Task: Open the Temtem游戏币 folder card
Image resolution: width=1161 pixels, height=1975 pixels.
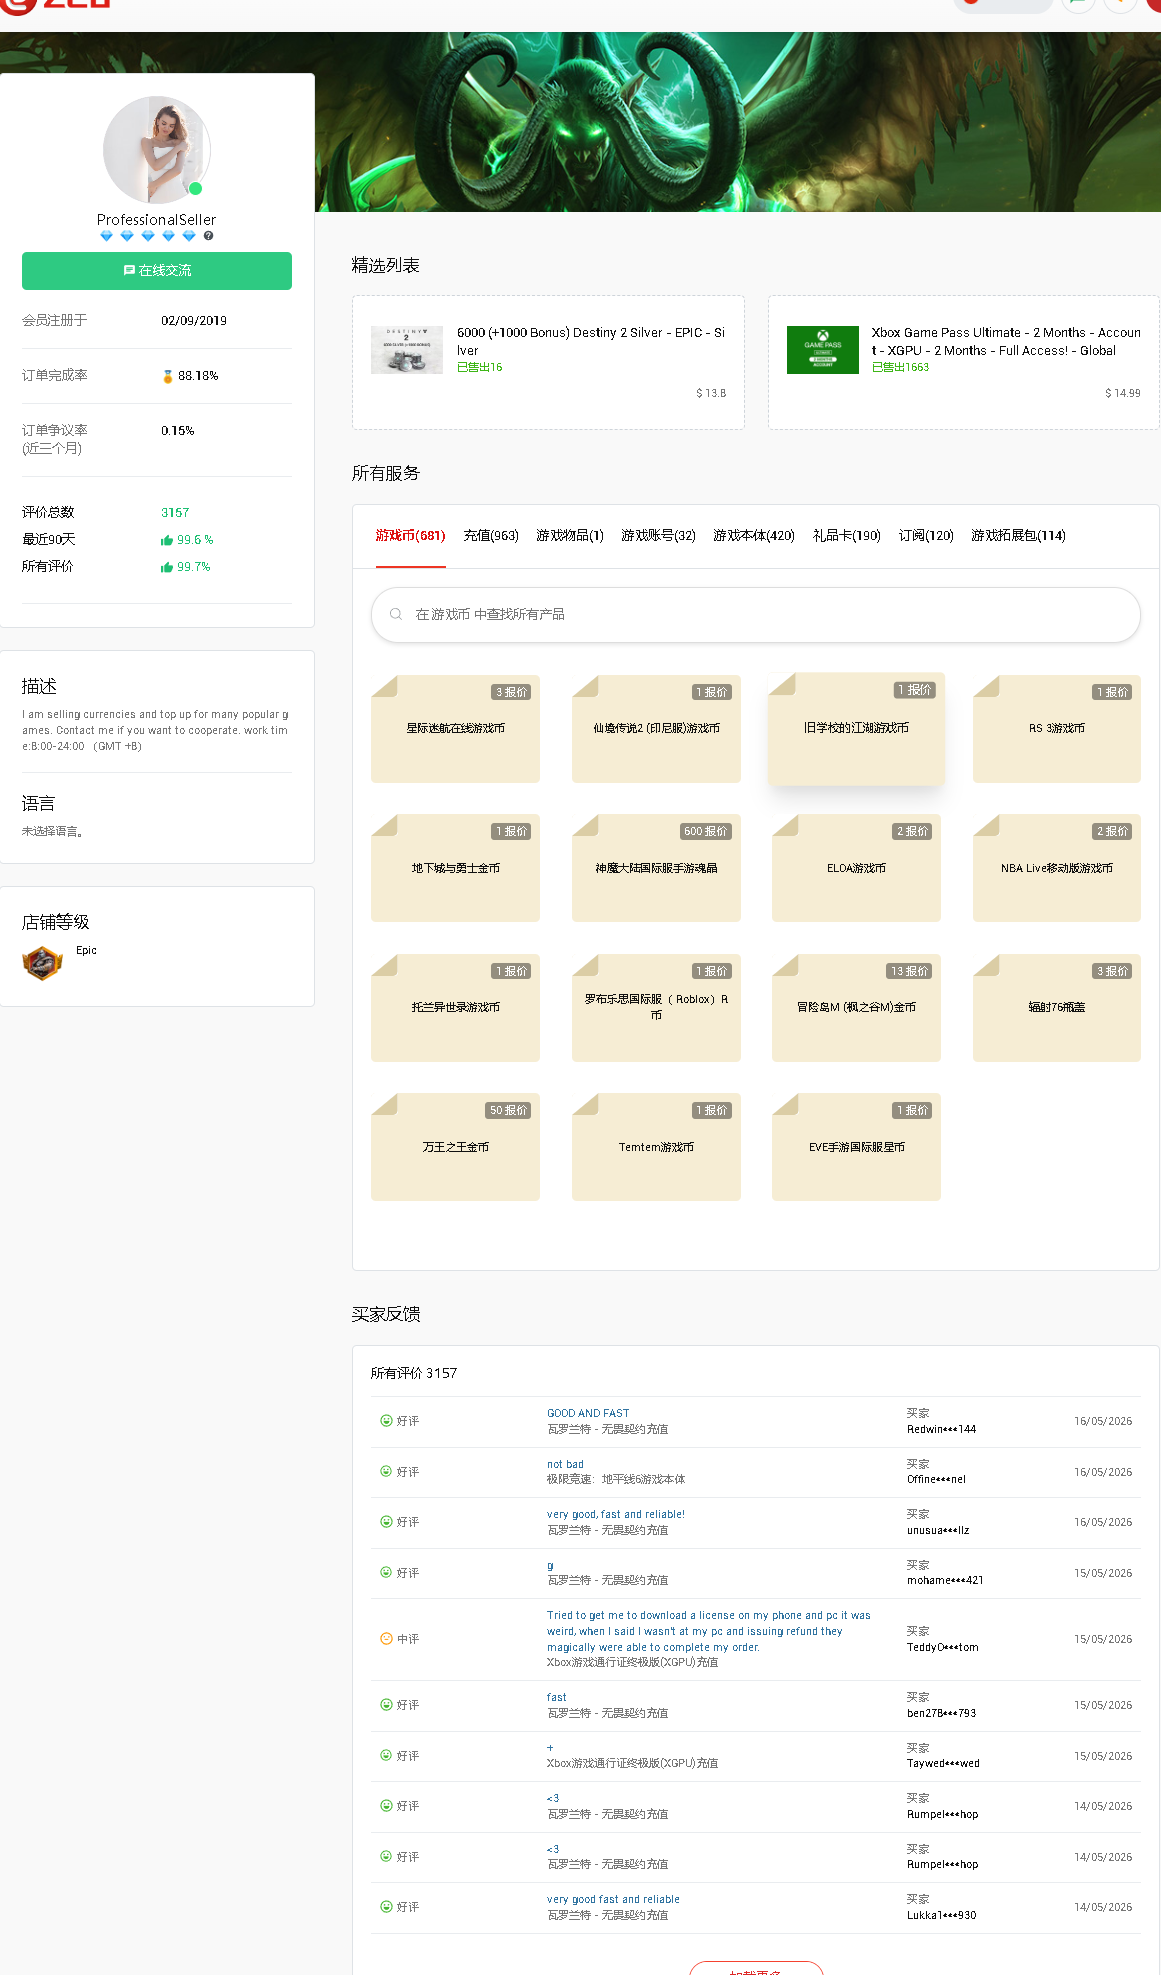Action: pyautogui.click(x=656, y=1147)
